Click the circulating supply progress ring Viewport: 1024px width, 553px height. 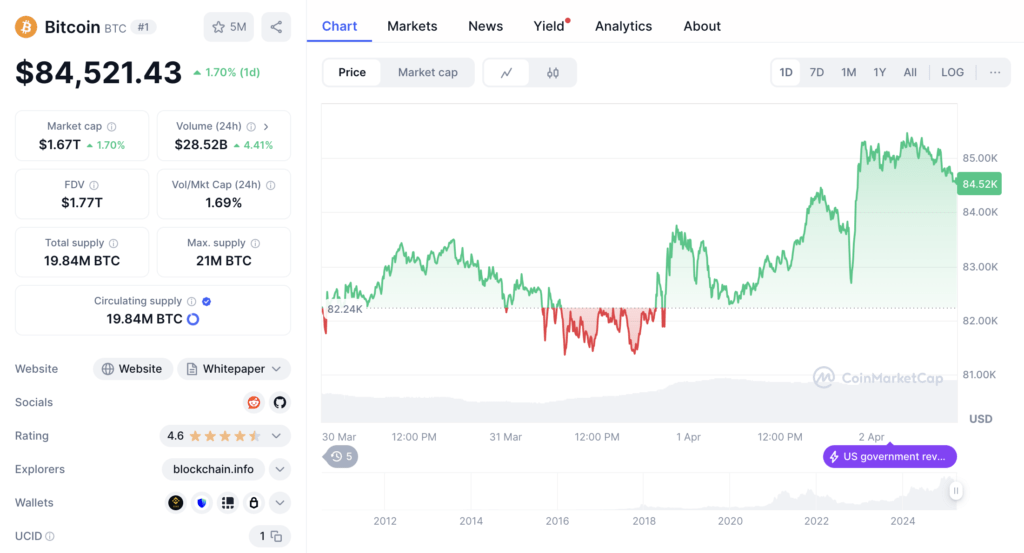[193, 319]
